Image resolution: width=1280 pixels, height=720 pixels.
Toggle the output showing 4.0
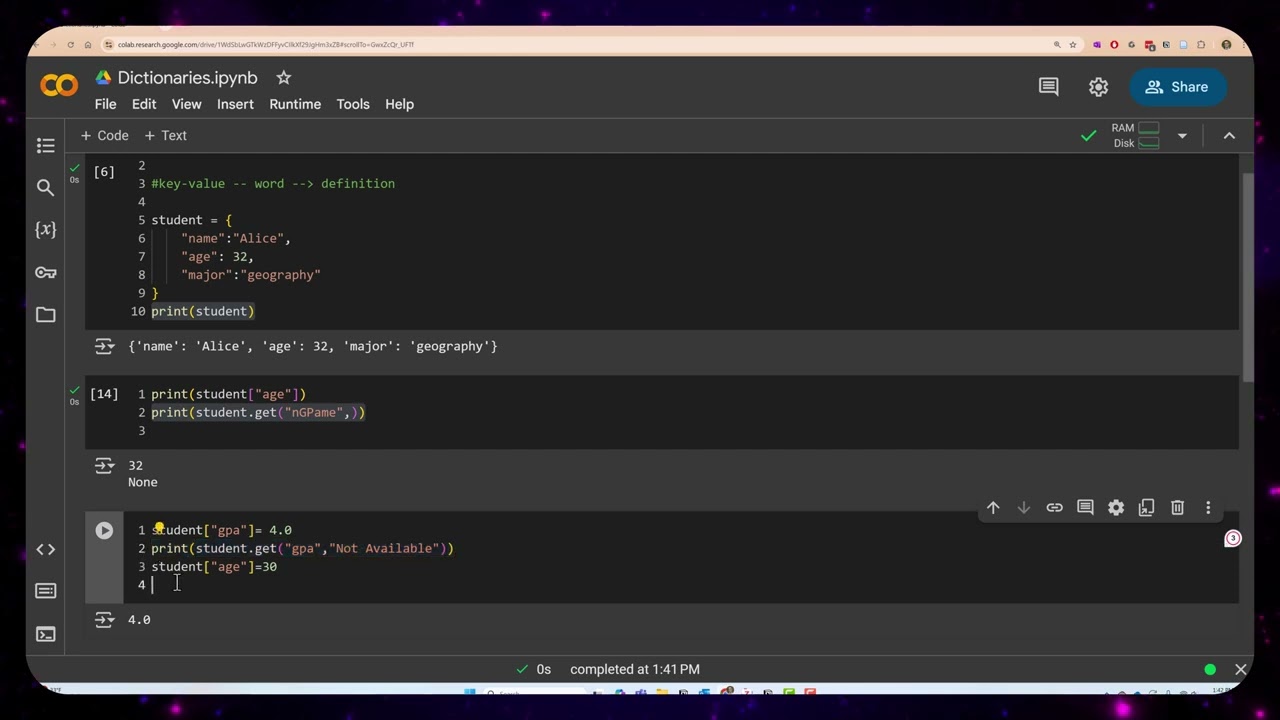pos(104,620)
